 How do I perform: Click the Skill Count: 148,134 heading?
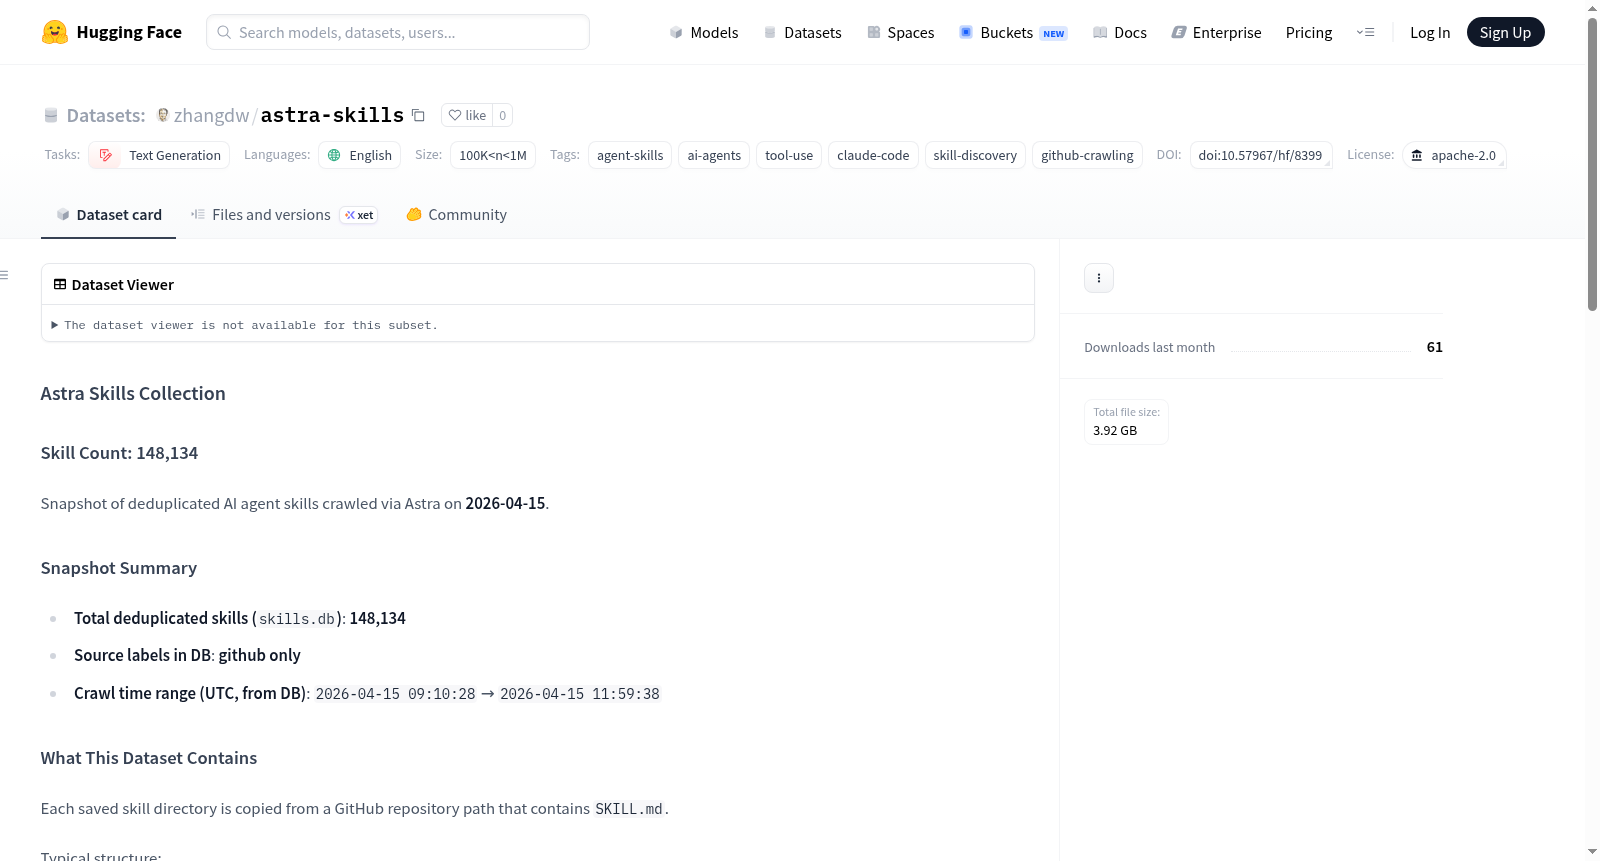pos(119,453)
